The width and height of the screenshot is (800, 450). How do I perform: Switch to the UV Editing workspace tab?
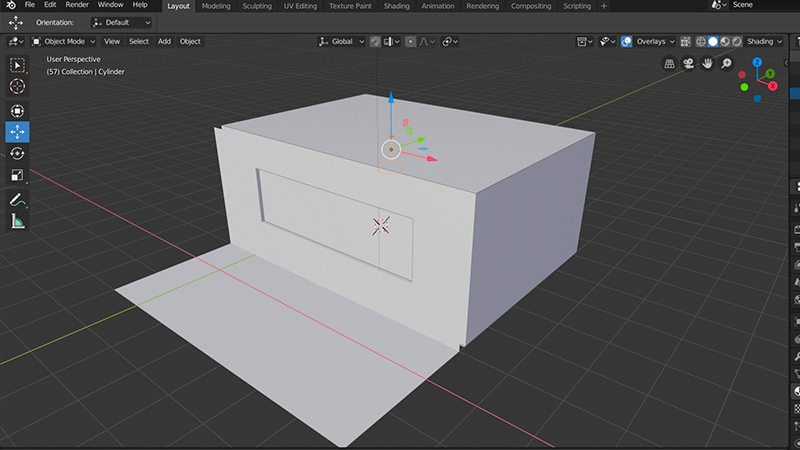(300, 6)
